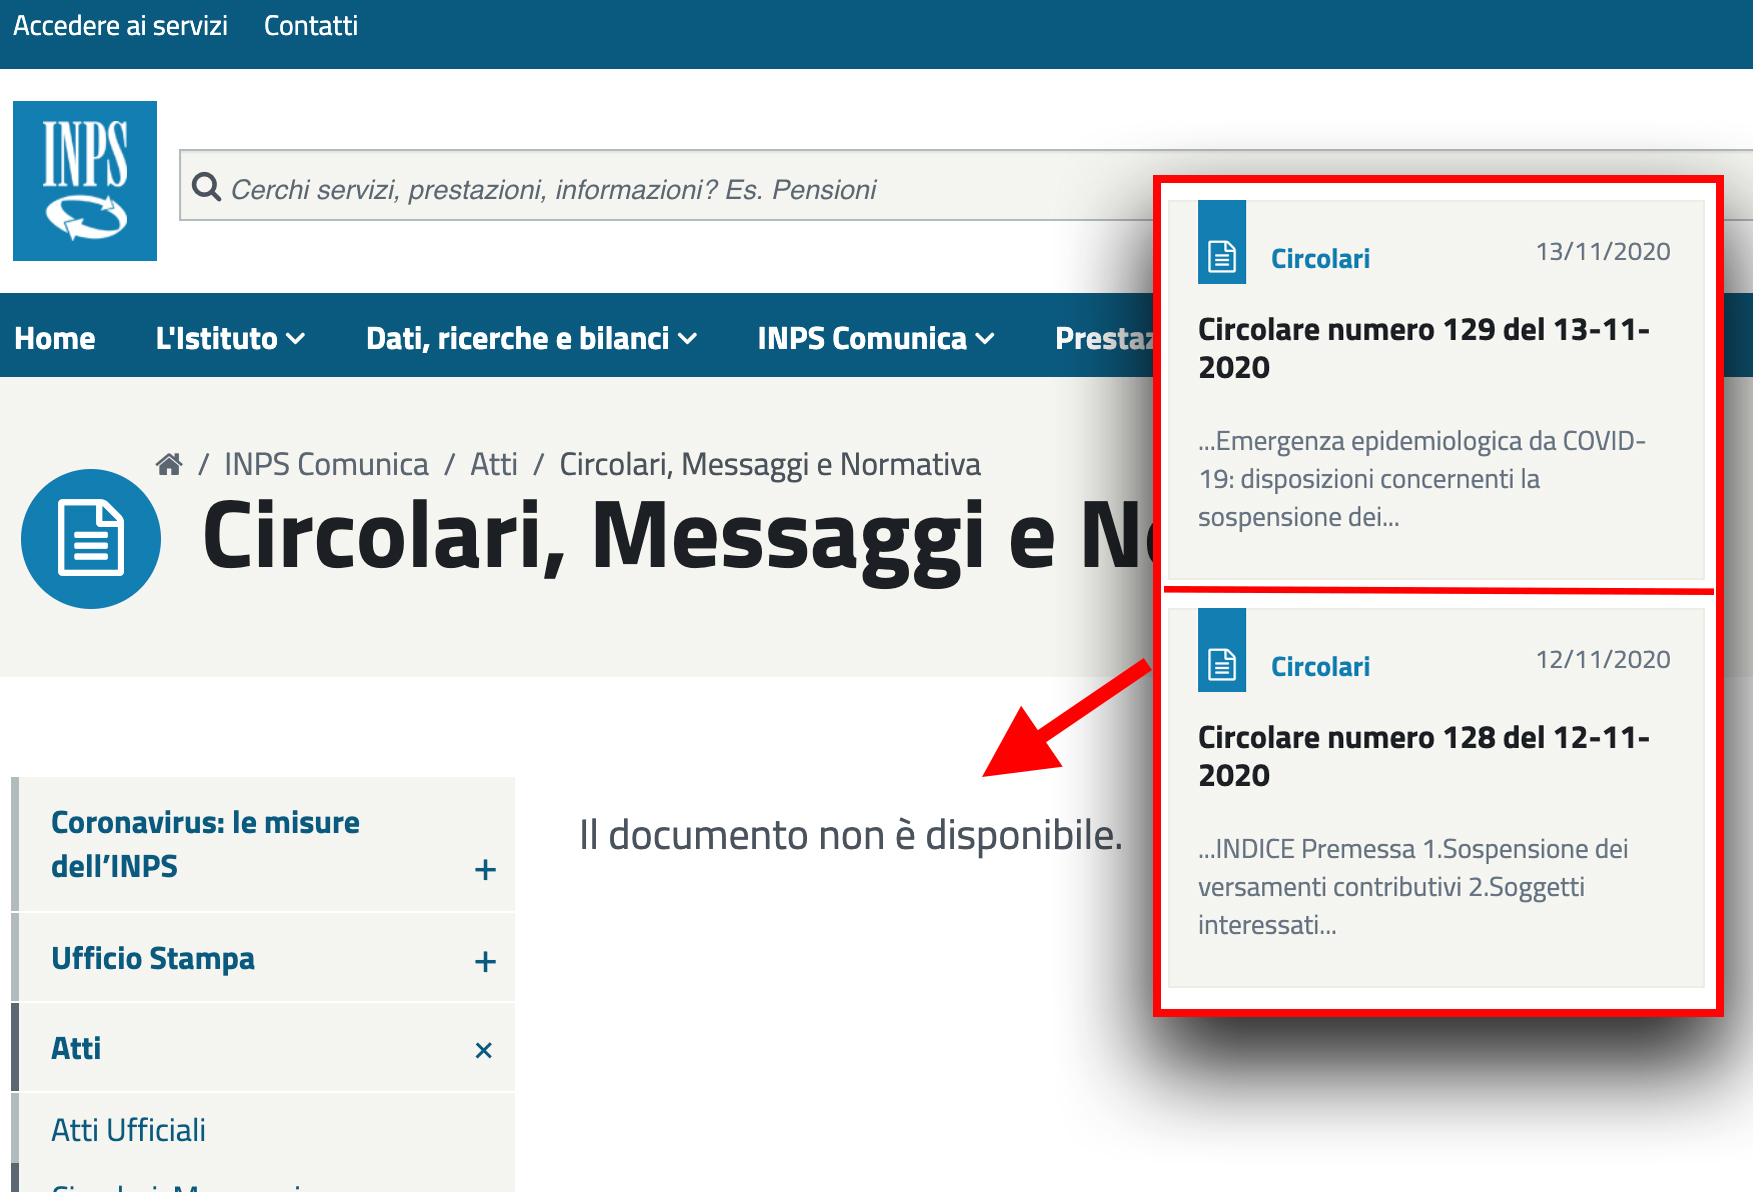Open the Atti sidebar section label
This screenshot has height=1192, width=1753.
76,1048
